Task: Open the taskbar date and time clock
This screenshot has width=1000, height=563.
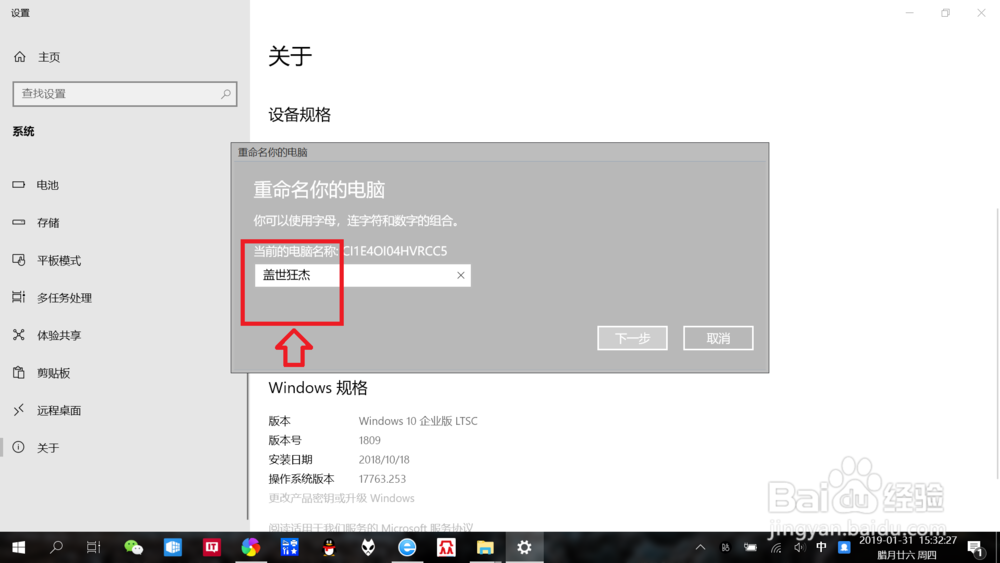Action: click(908, 547)
